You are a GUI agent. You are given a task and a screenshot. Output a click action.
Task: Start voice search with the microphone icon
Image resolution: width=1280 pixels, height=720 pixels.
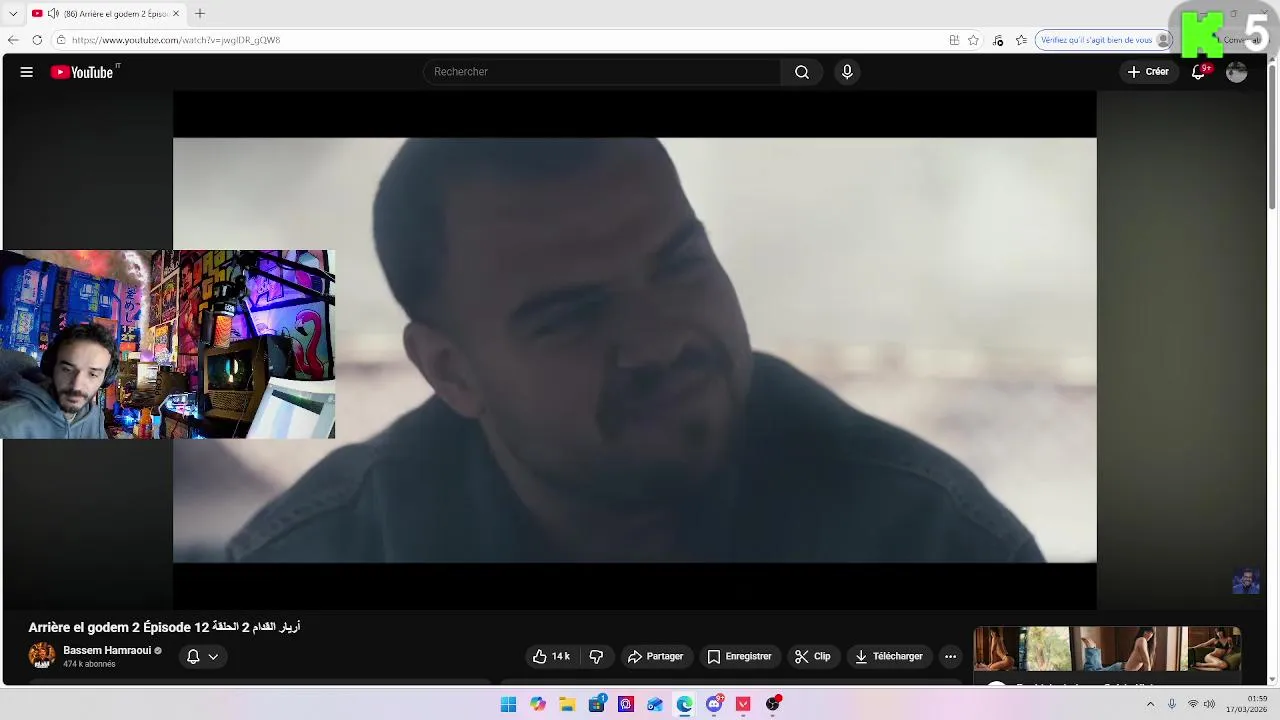tap(847, 72)
